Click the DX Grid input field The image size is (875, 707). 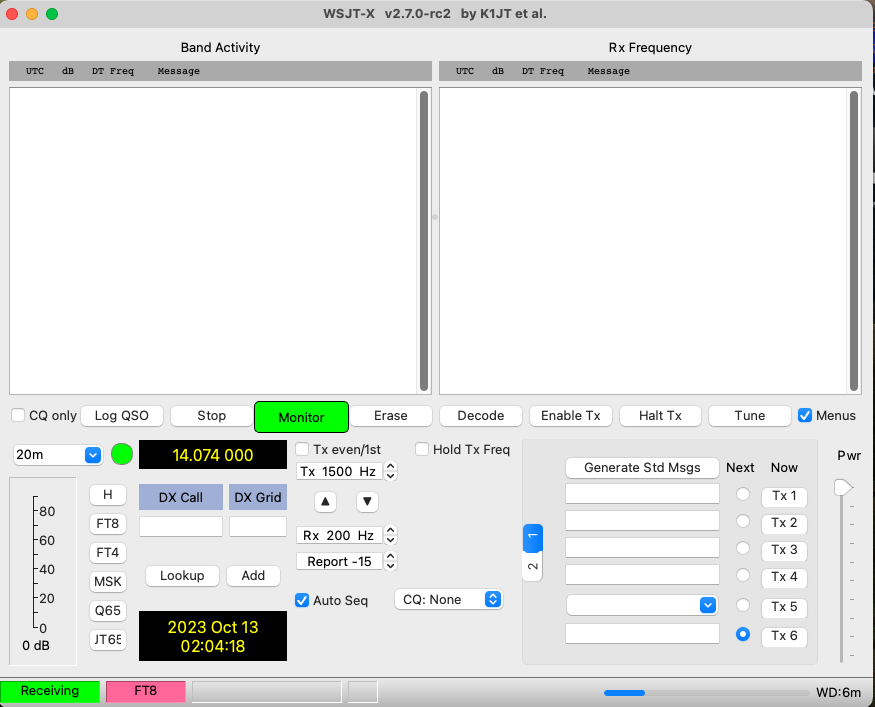coord(258,527)
